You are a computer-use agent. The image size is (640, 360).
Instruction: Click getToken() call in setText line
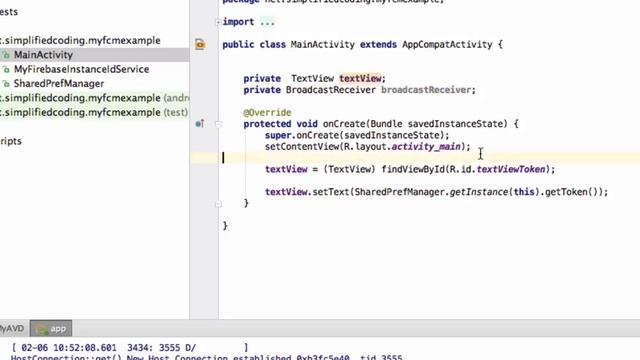tap(572, 192)
